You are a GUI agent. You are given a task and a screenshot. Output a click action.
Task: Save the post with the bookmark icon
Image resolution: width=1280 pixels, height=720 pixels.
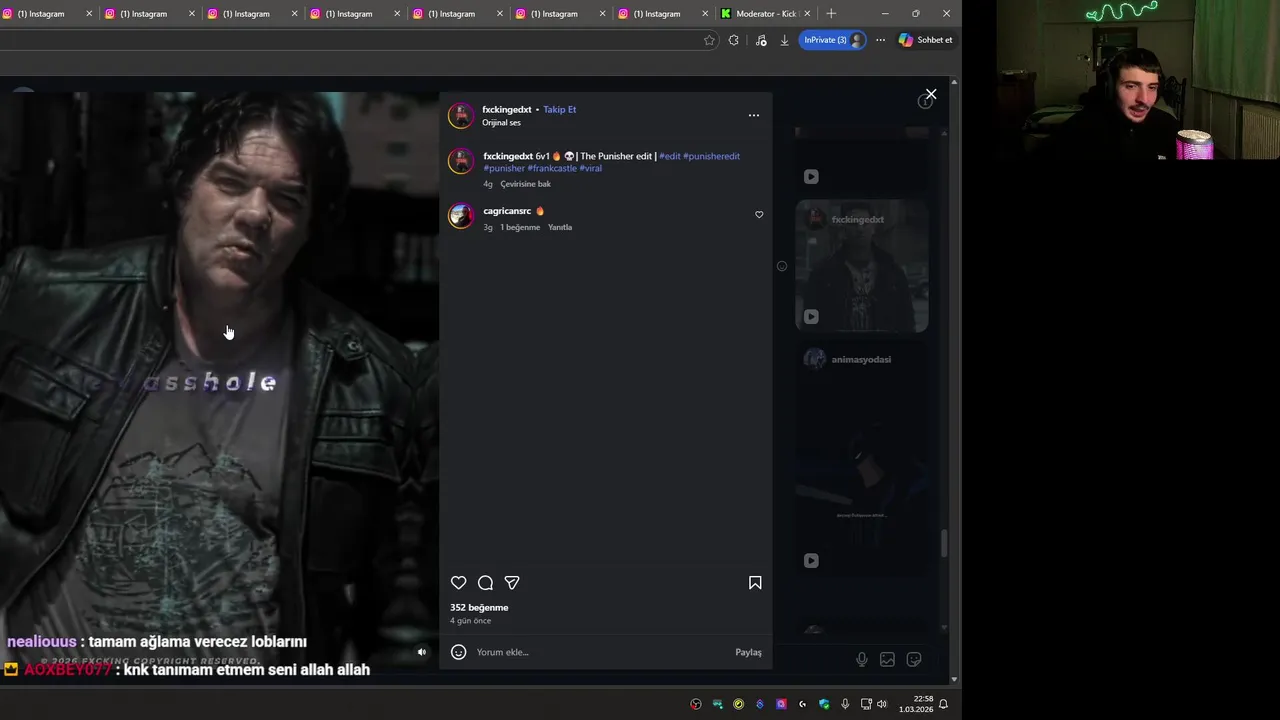(755, 583)
